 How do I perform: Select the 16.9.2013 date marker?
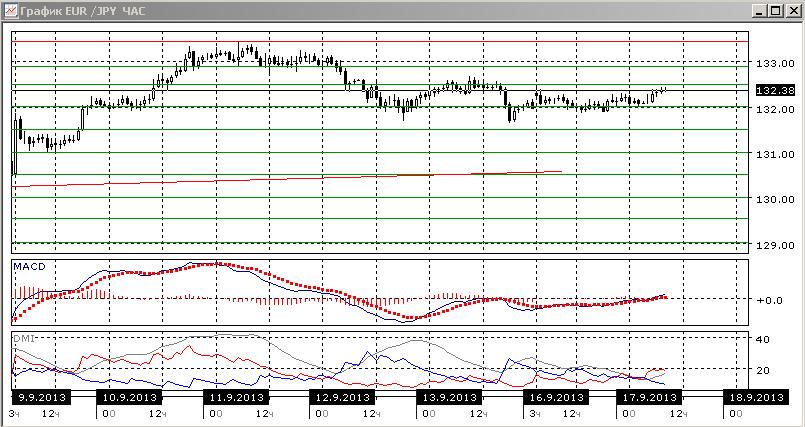tap(556, 397)
